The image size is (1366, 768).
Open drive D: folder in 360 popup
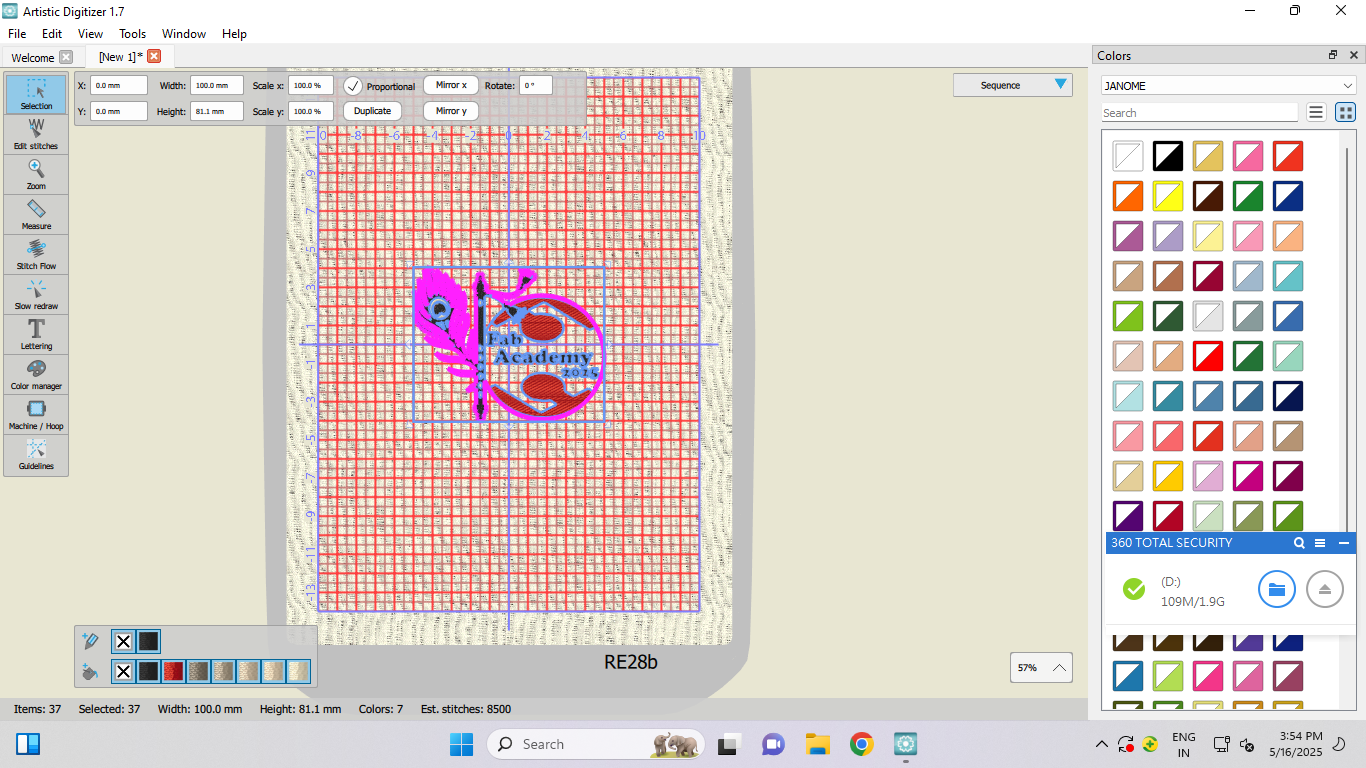point(1277,589)
